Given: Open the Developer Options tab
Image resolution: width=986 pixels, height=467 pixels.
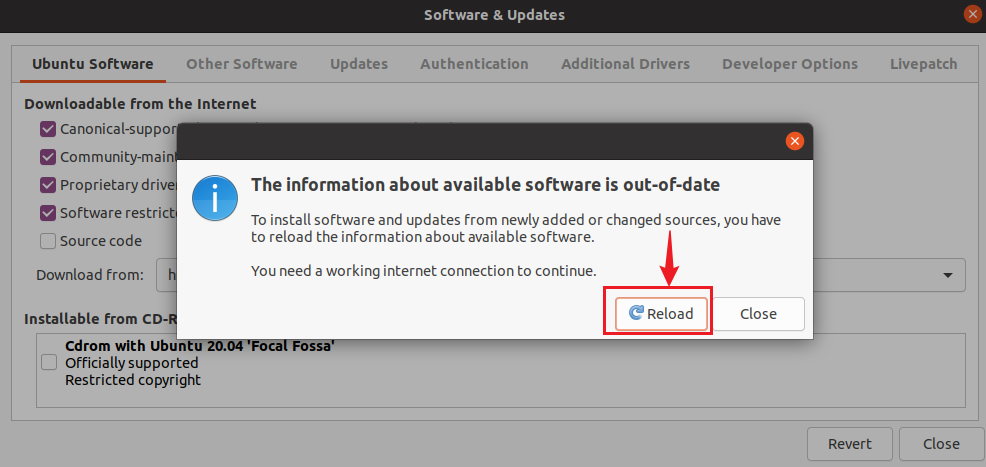Looking at the screenshot, I should click(790, 64).
